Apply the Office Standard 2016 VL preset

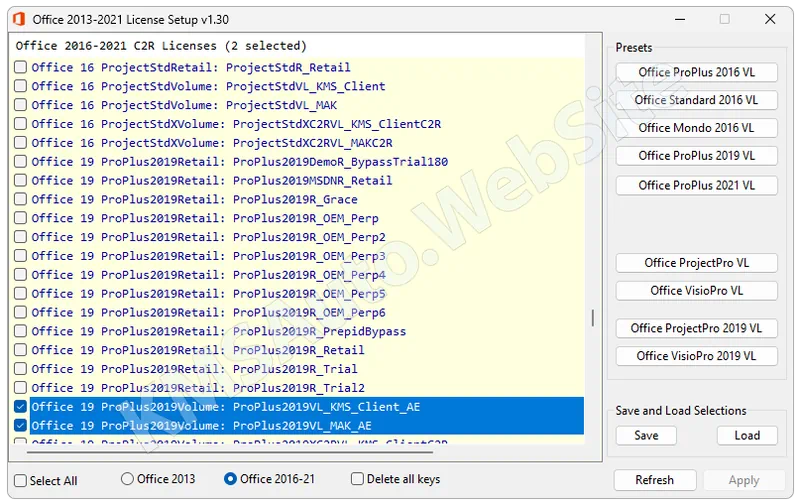point(696,100)
